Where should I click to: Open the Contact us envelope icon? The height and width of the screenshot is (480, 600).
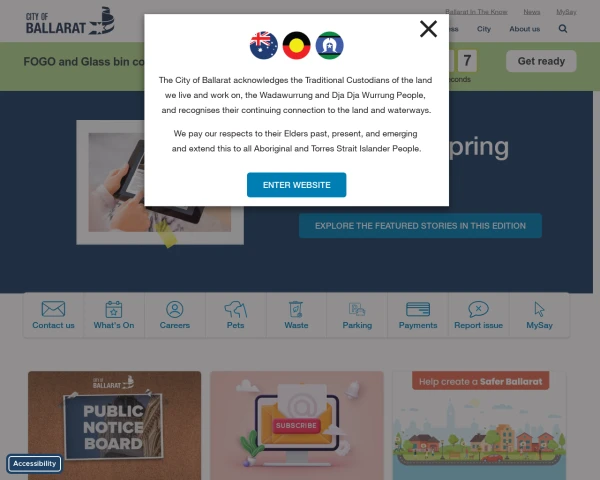pyautogui.click(x=53, y=309)
